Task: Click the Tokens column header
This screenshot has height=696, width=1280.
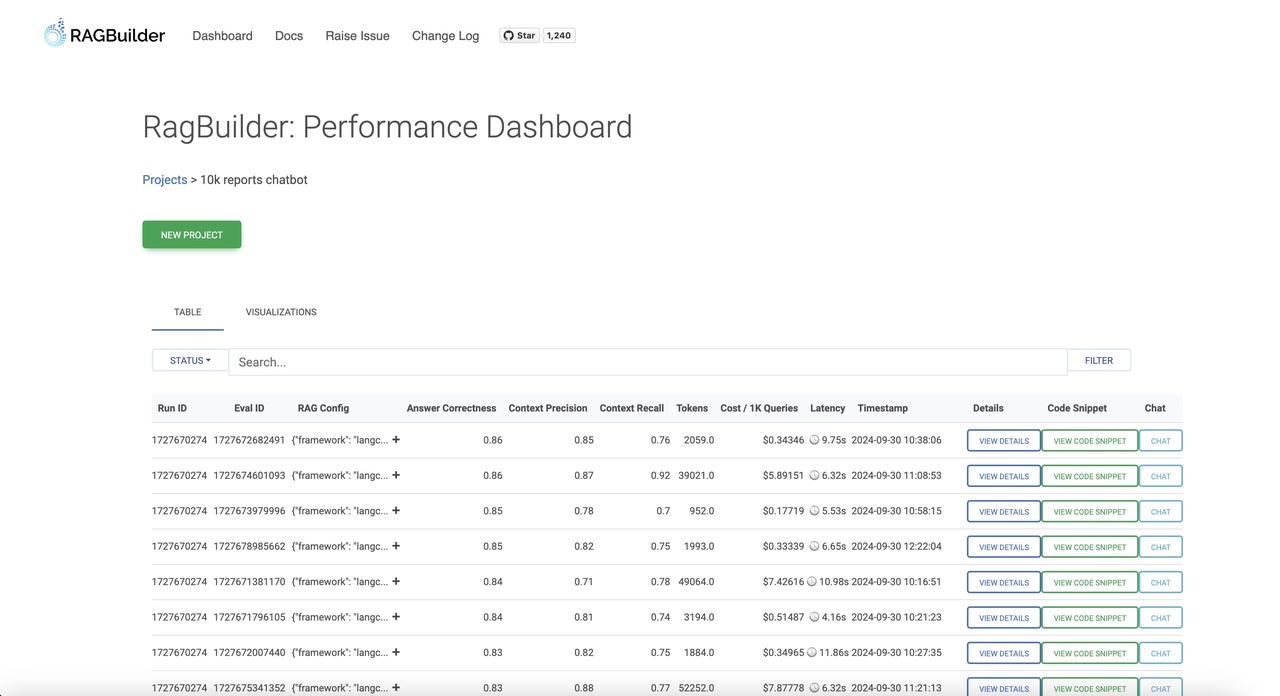Action: (x=692, y=408)
